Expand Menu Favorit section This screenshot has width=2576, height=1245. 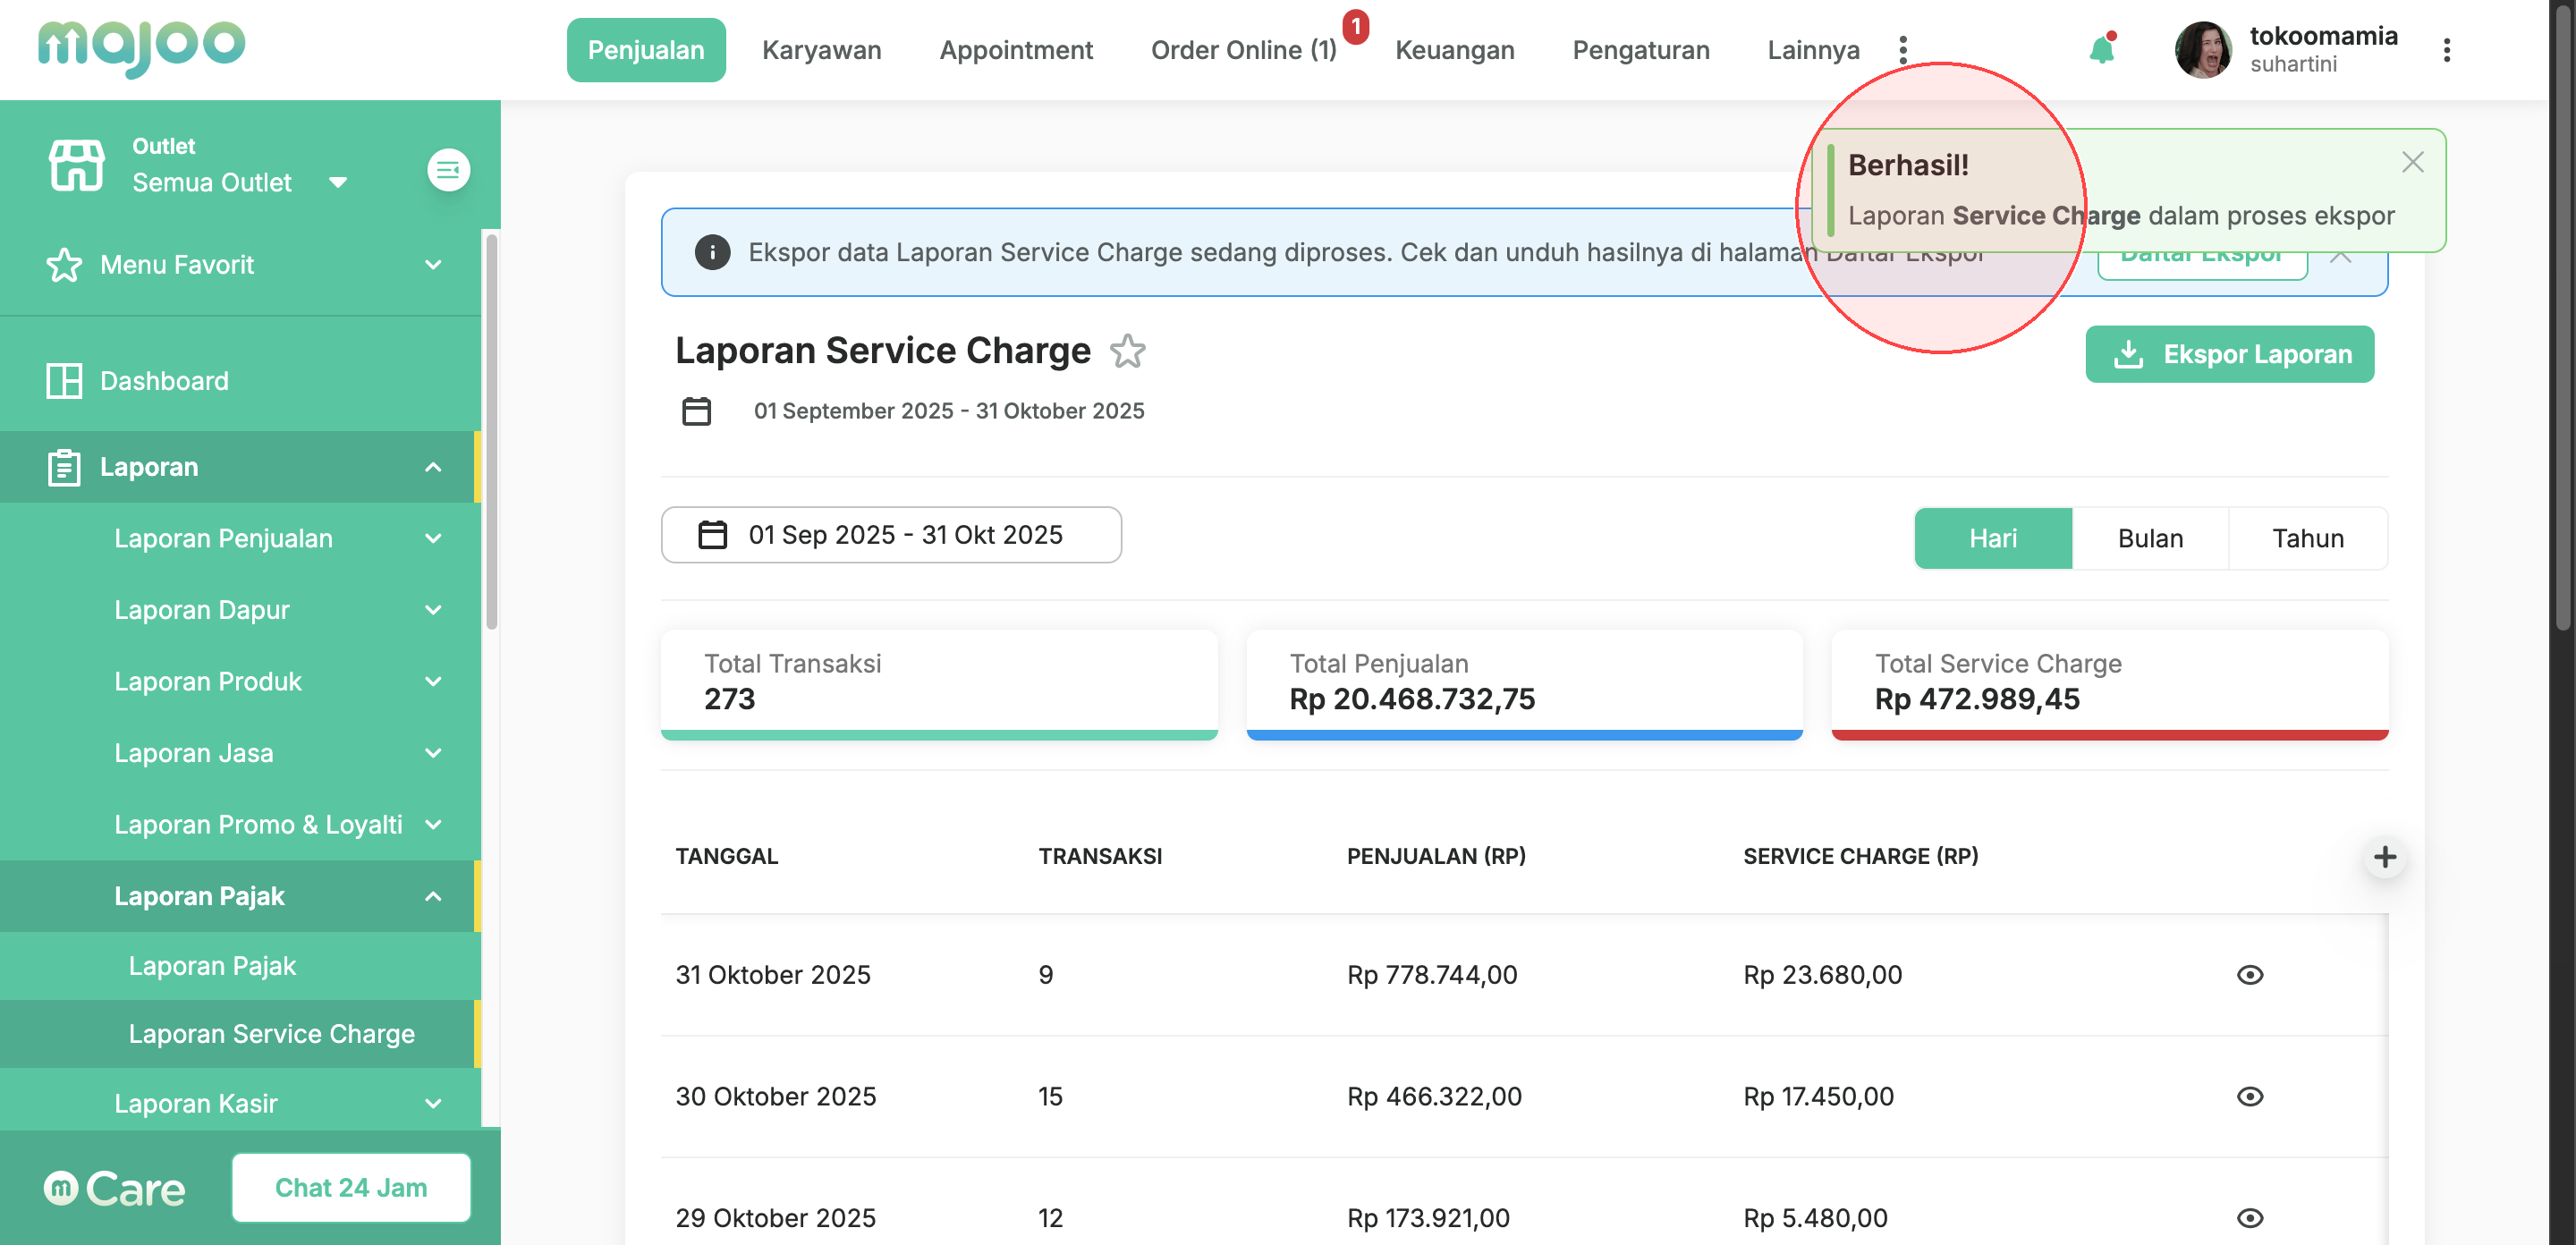coord(432,265)
